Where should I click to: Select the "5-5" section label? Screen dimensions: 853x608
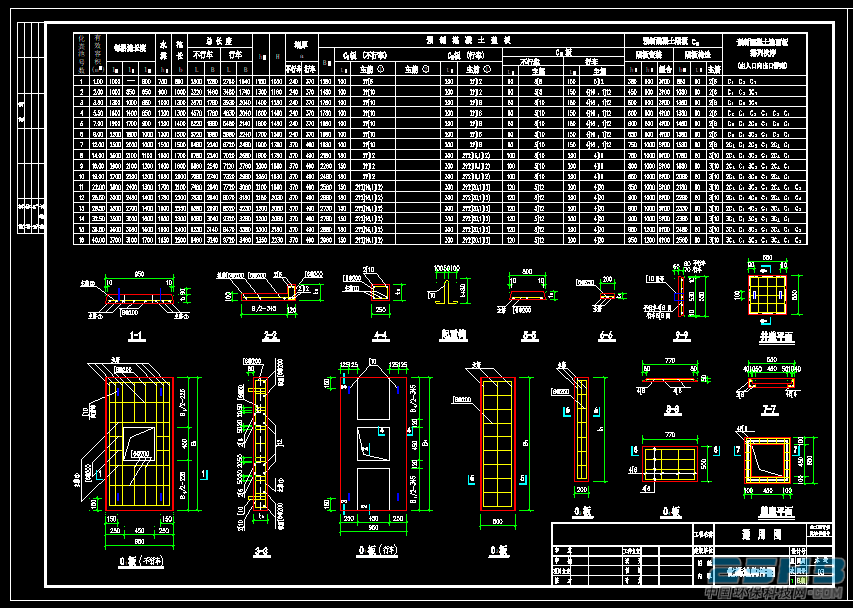[529, 337]
